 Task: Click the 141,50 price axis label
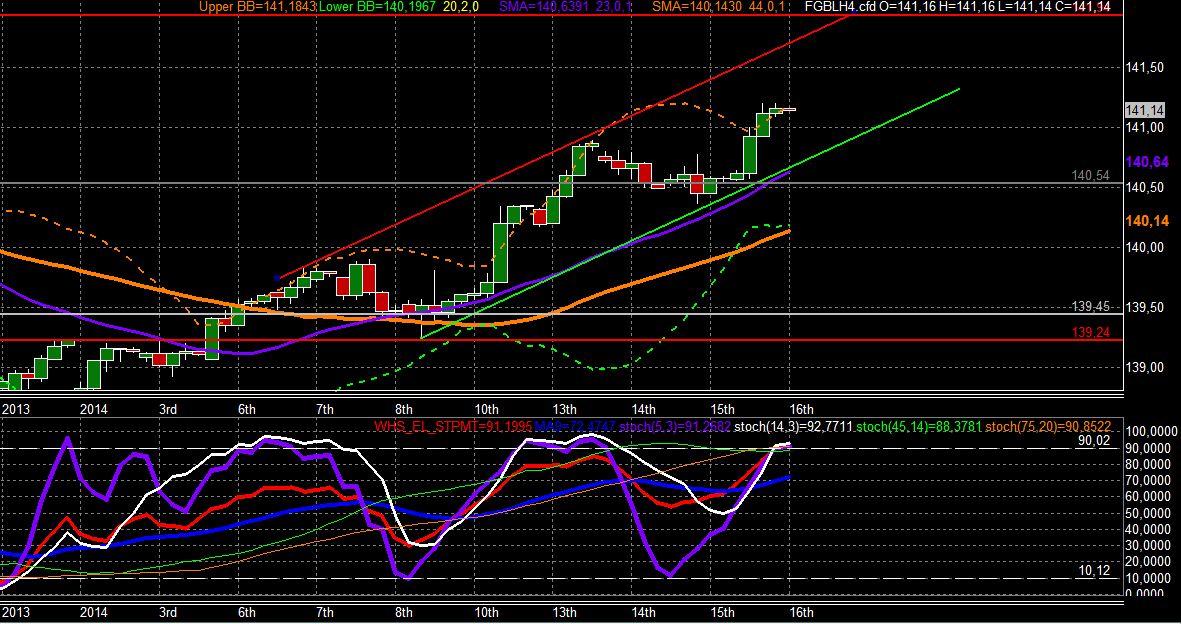pos(1145,68)
